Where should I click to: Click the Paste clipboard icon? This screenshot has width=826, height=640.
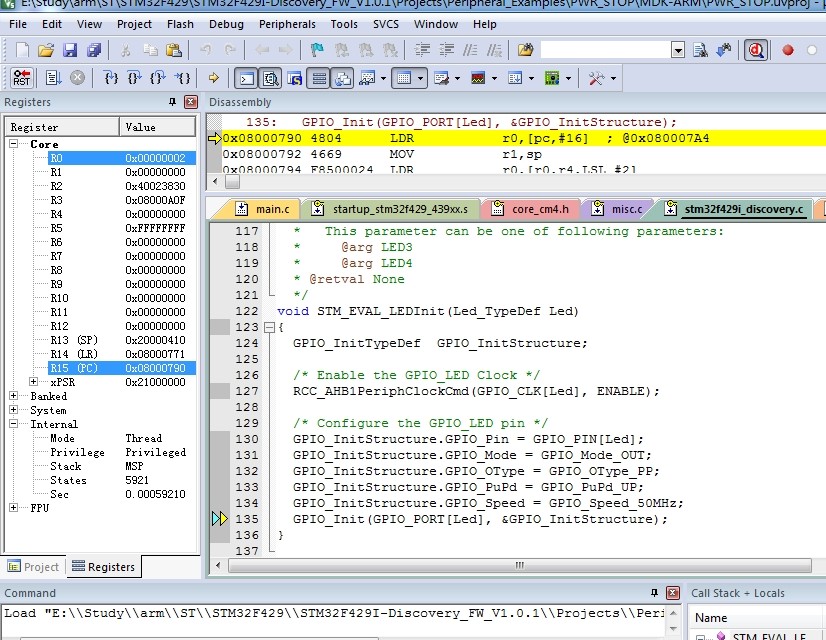point(173,50)
